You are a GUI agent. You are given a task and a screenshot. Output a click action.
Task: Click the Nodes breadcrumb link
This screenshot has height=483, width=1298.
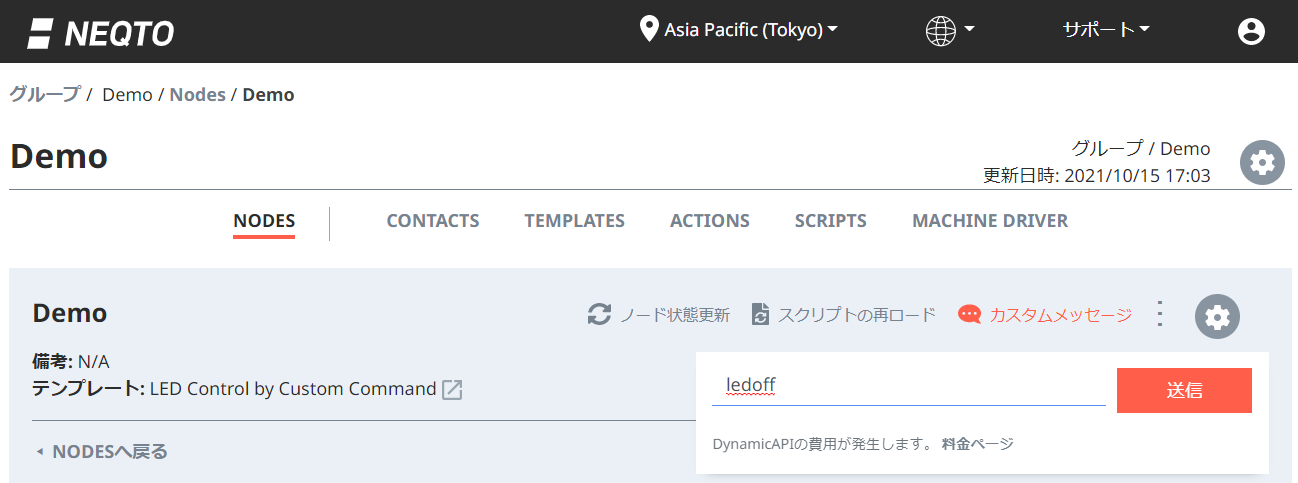197,95
